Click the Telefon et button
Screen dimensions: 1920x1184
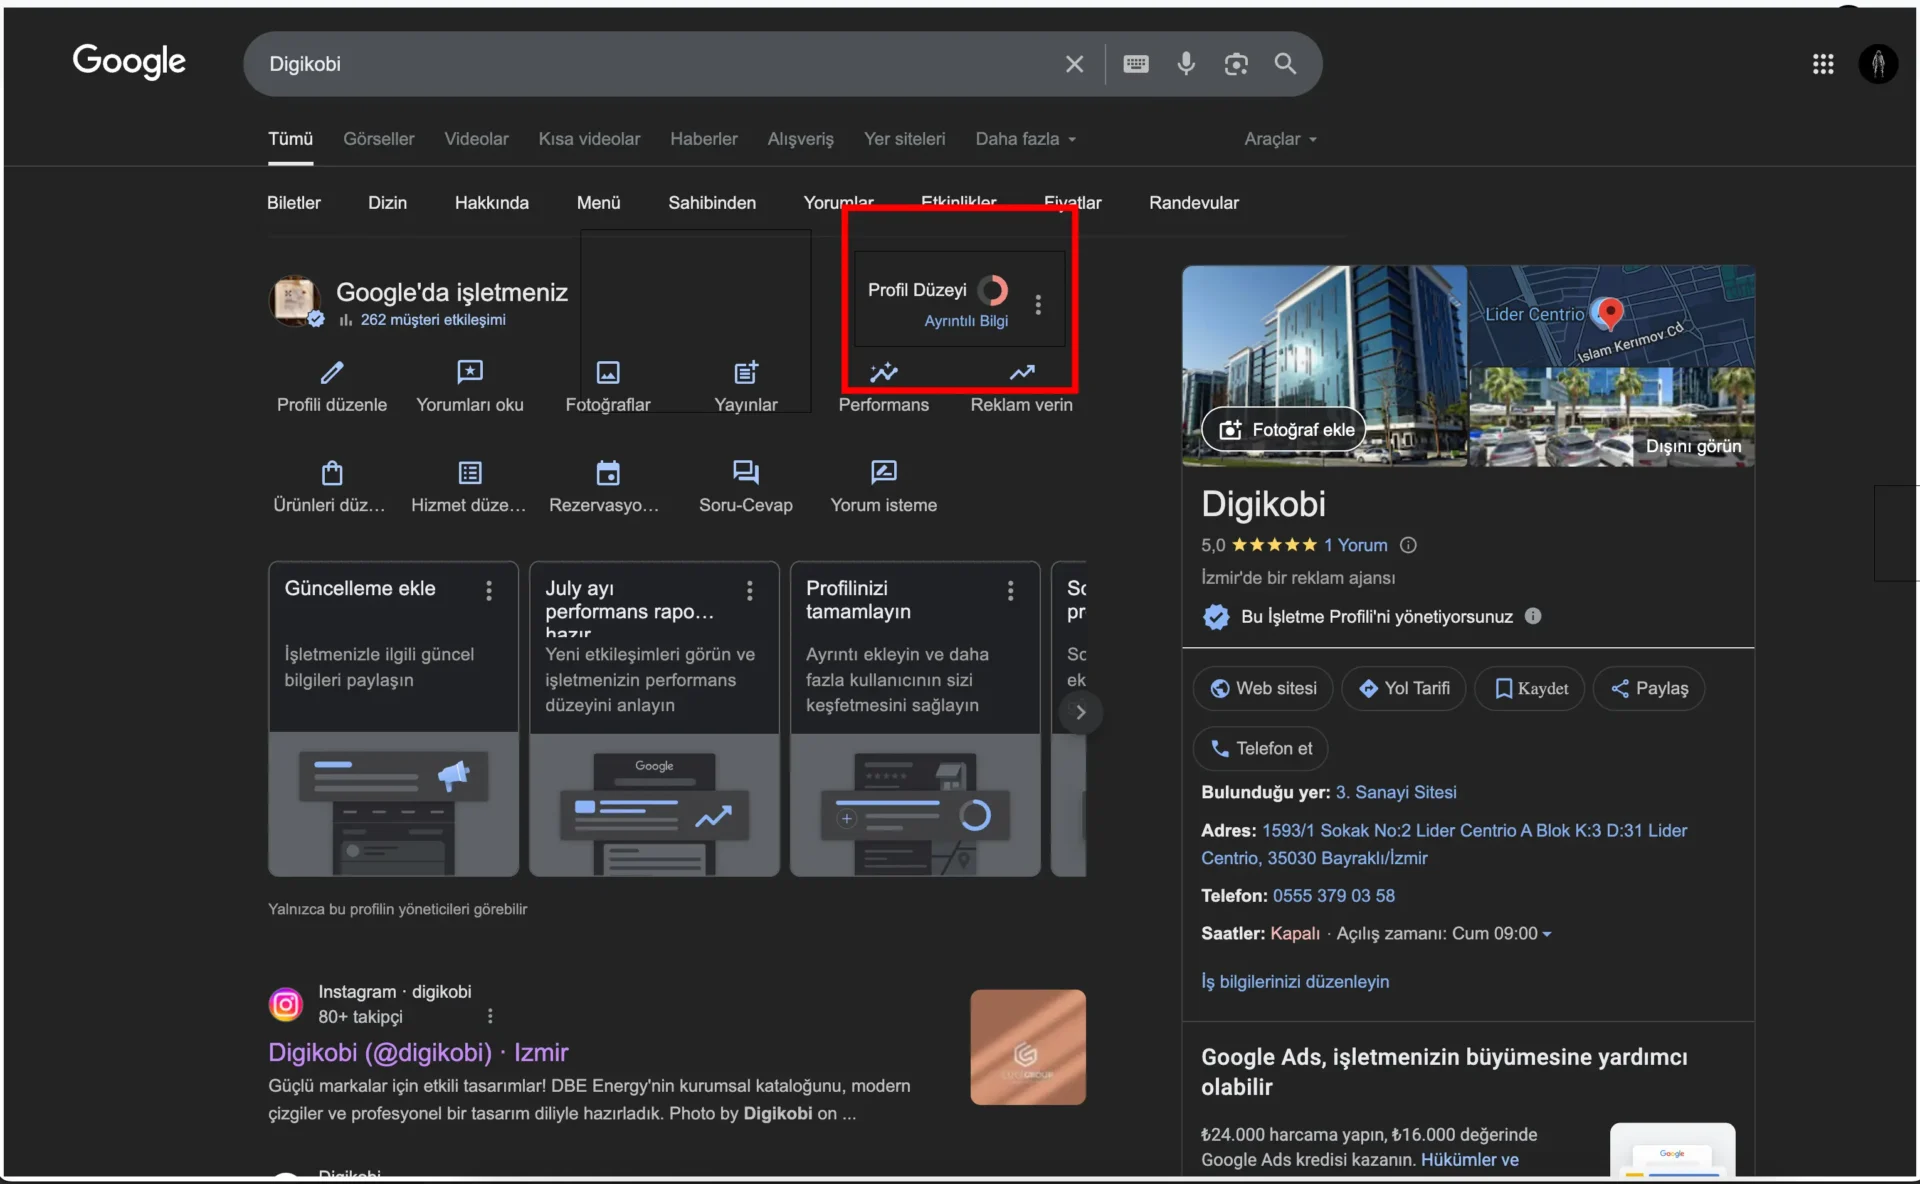click(1261, 748)
